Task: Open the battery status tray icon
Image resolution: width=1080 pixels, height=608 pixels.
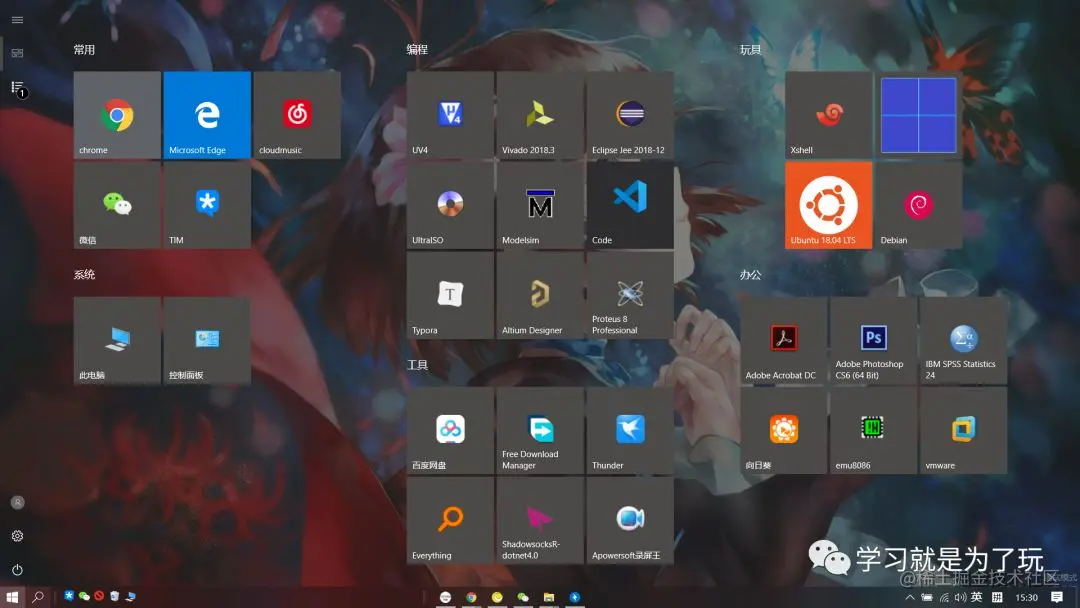Action: pyautogui.click(x=927, y=598)
